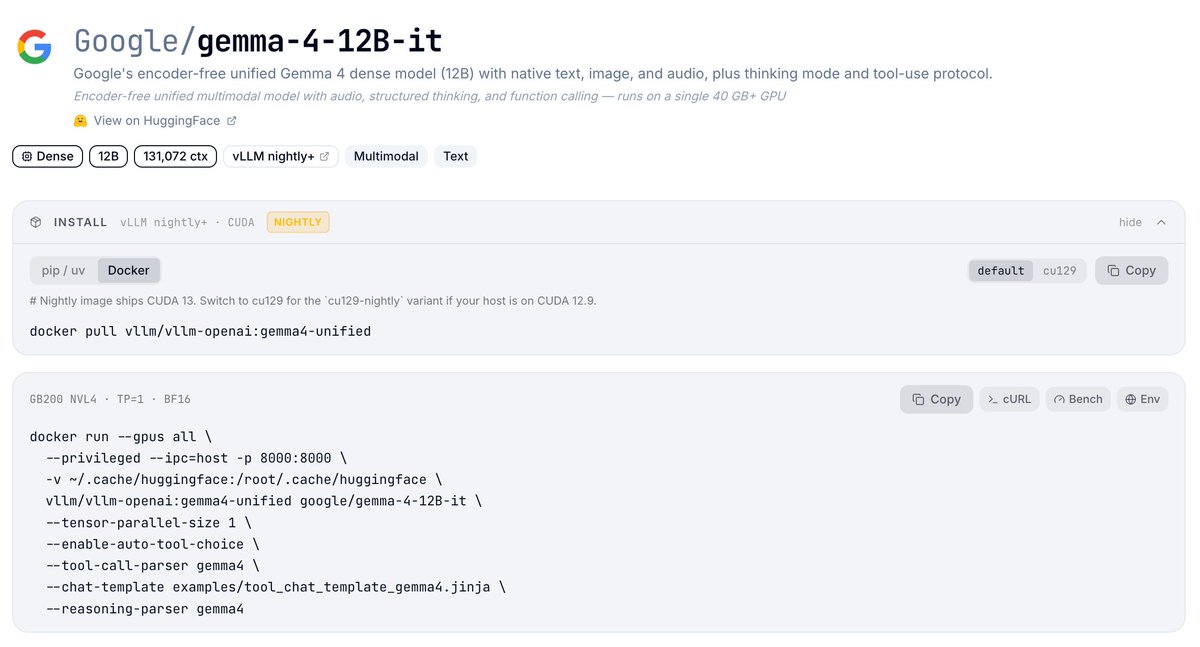Image resolution: width=1200 pixels, height=647 pixels.
Task: Click the hide label of install panel
Action: click(x=1130, y=222)
